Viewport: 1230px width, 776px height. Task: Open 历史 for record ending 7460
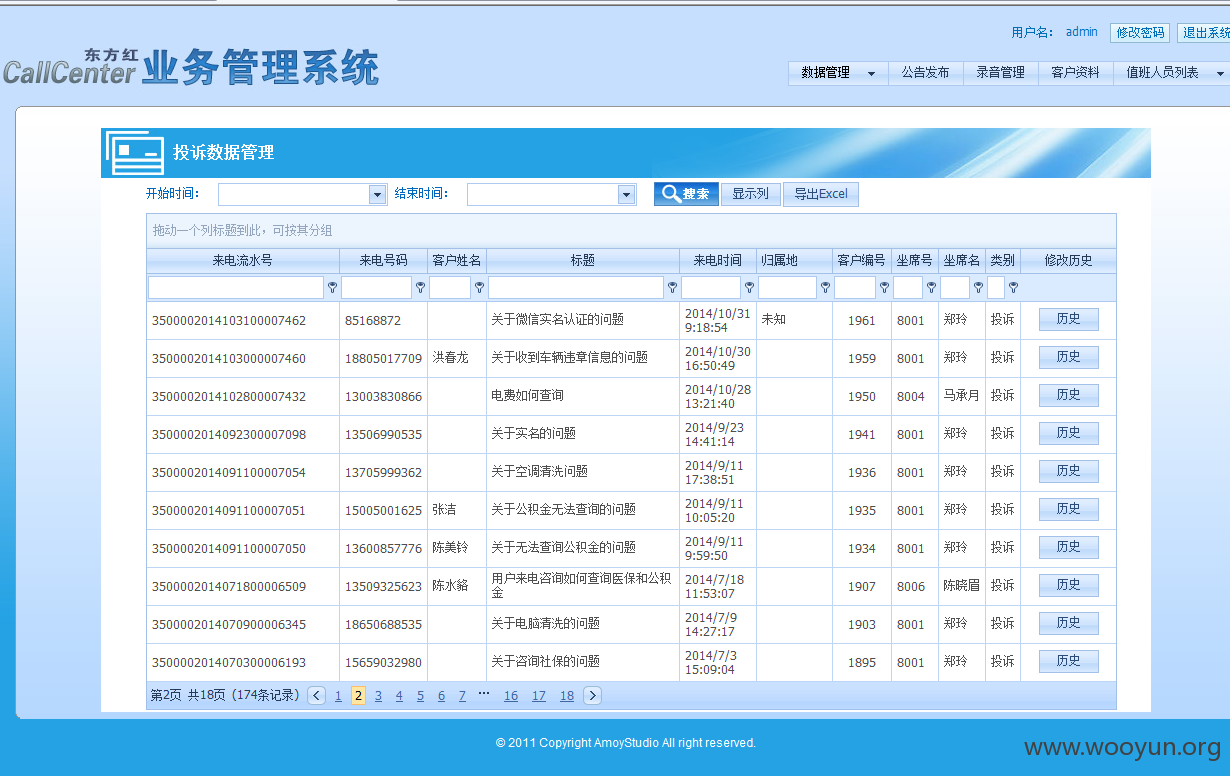pyautogui.click(x=1068, y=357)
